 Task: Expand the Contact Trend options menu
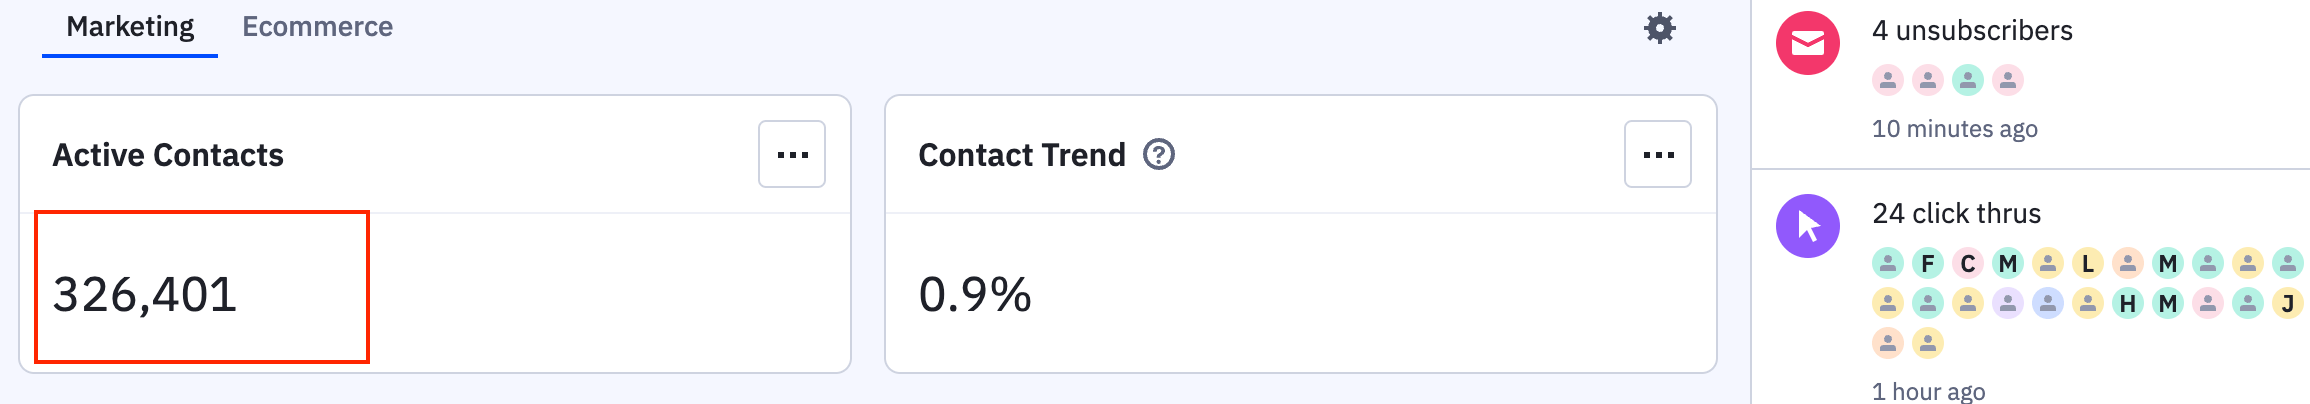coord(1657,154)
